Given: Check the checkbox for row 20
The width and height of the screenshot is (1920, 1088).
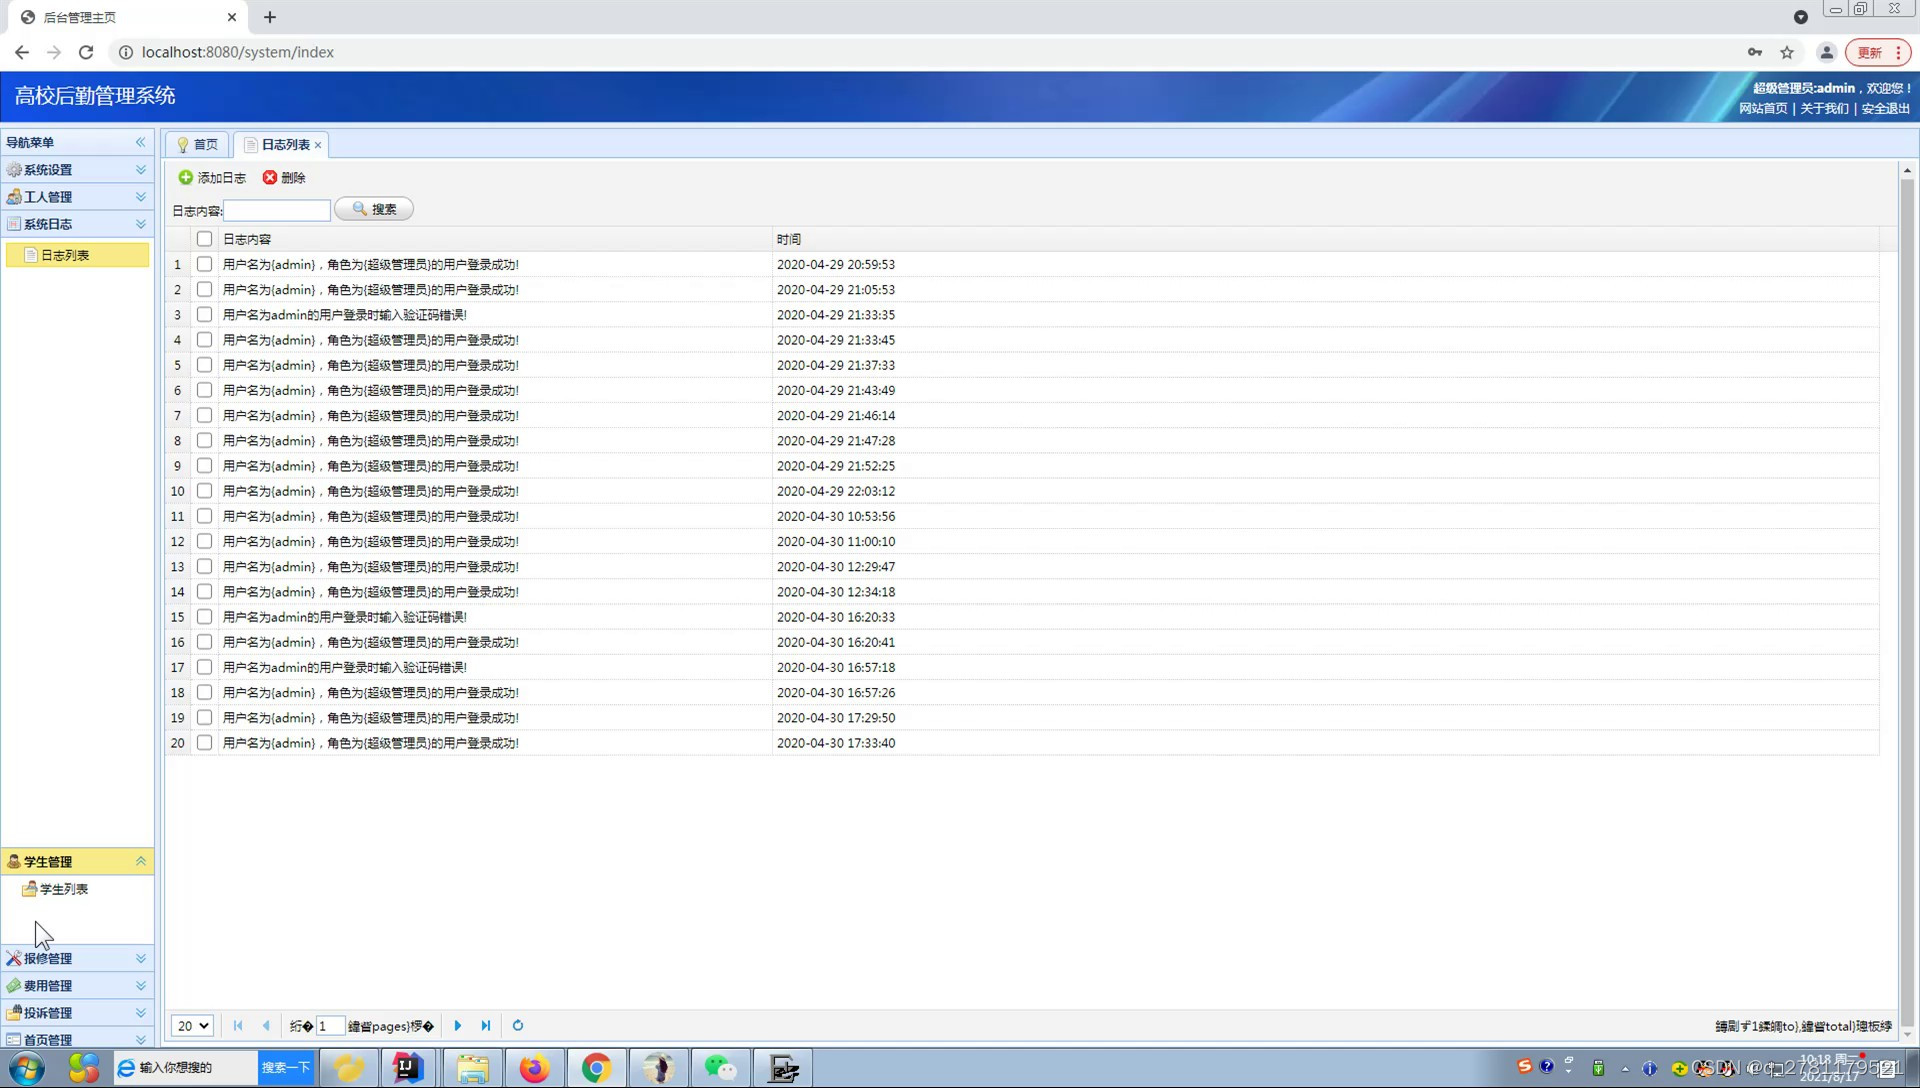Looking at the screenshot, I should coord(204,743).
